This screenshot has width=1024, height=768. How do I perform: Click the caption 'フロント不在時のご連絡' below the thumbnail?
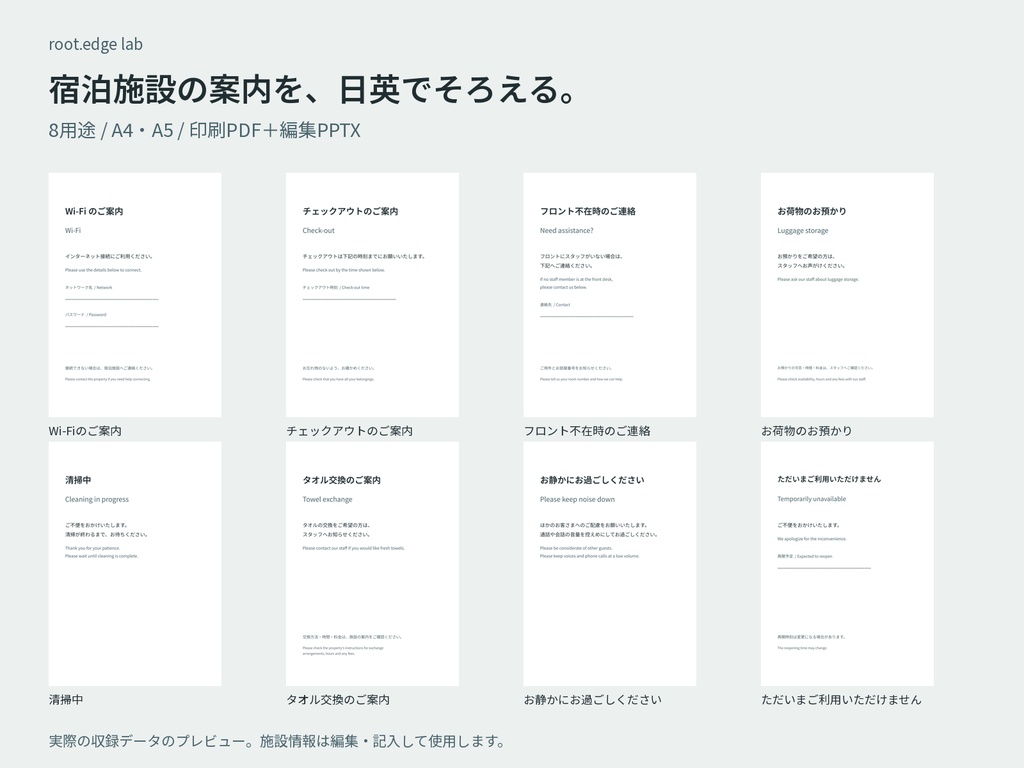pos(587,431)
